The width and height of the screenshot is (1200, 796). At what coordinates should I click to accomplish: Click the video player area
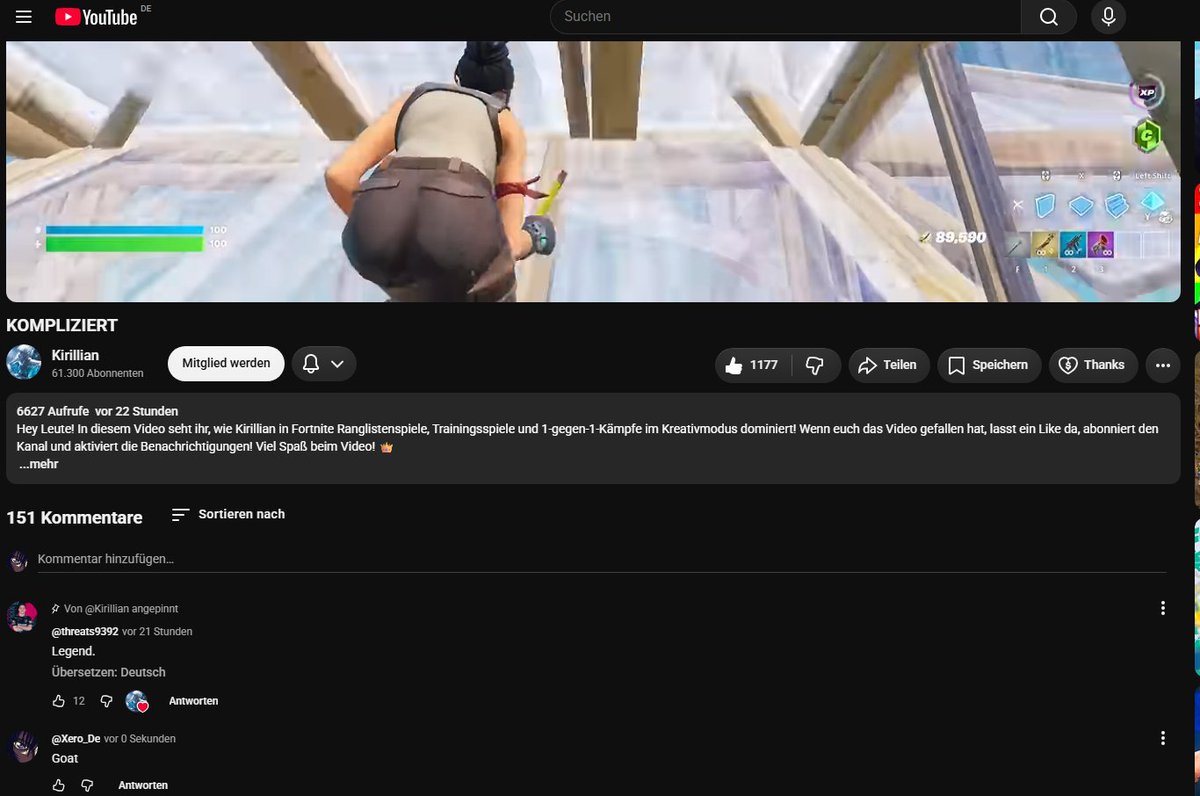[x=593, y=171]
